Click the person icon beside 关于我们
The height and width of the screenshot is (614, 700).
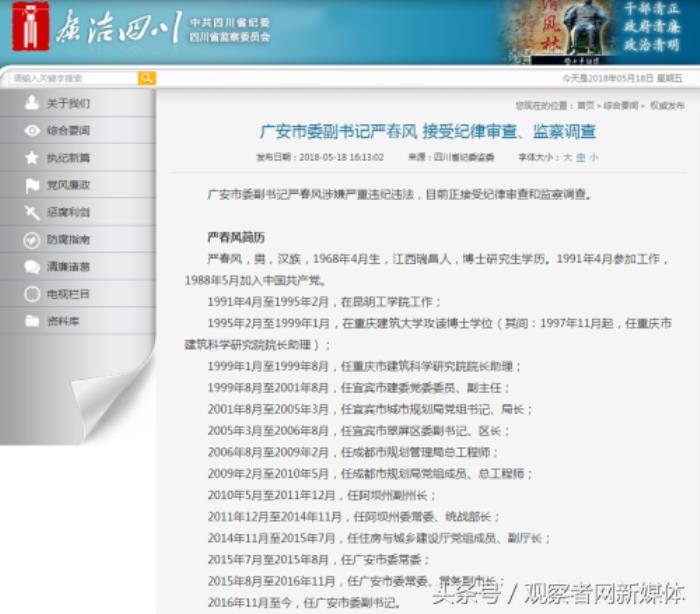pyautogui.click(x=32, y=103)
